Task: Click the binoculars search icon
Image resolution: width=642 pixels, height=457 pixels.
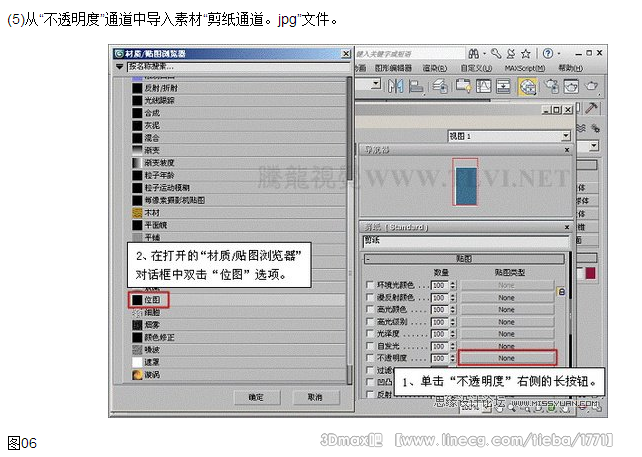Action: 474,54
